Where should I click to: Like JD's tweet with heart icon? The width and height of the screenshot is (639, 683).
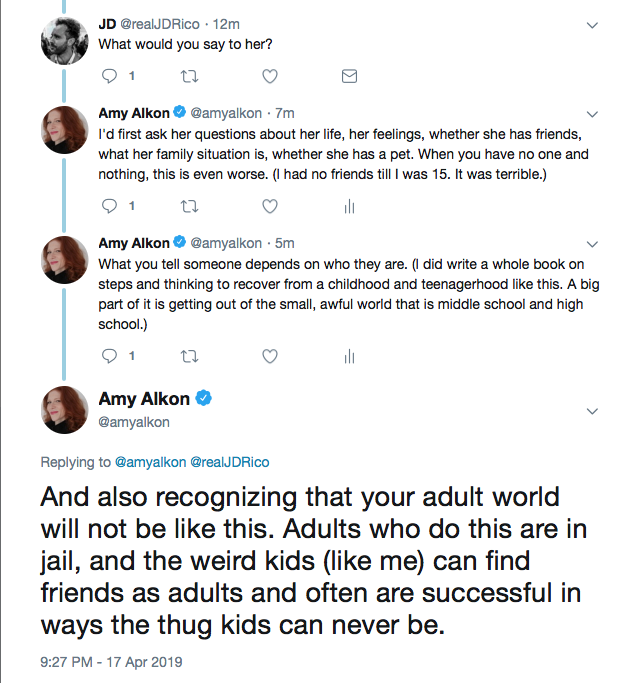[269, 76]
